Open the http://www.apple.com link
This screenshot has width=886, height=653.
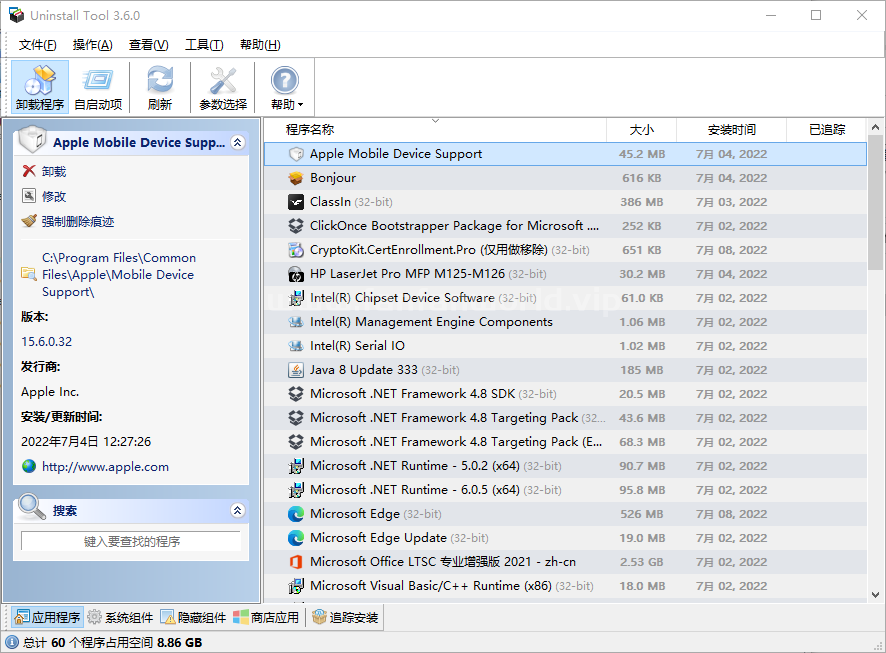105,467
